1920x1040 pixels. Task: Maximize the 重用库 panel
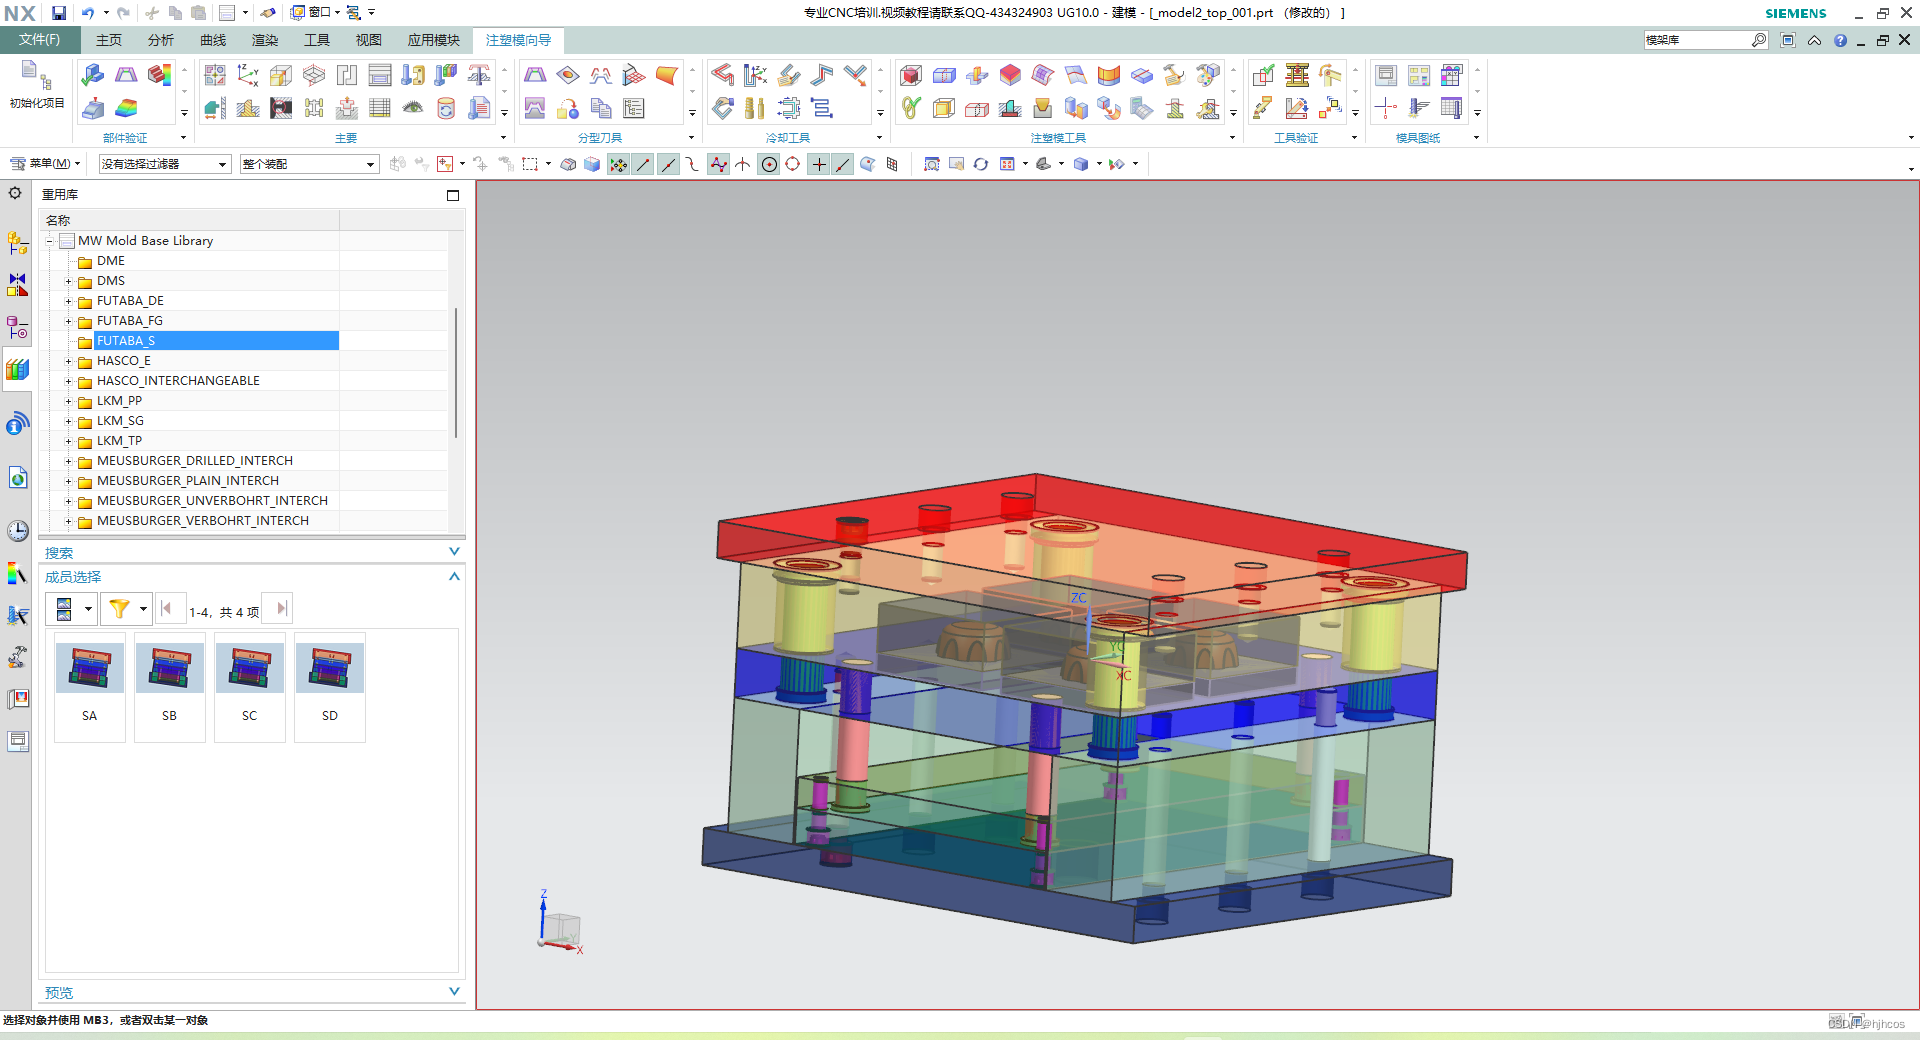tap(453, 195)
